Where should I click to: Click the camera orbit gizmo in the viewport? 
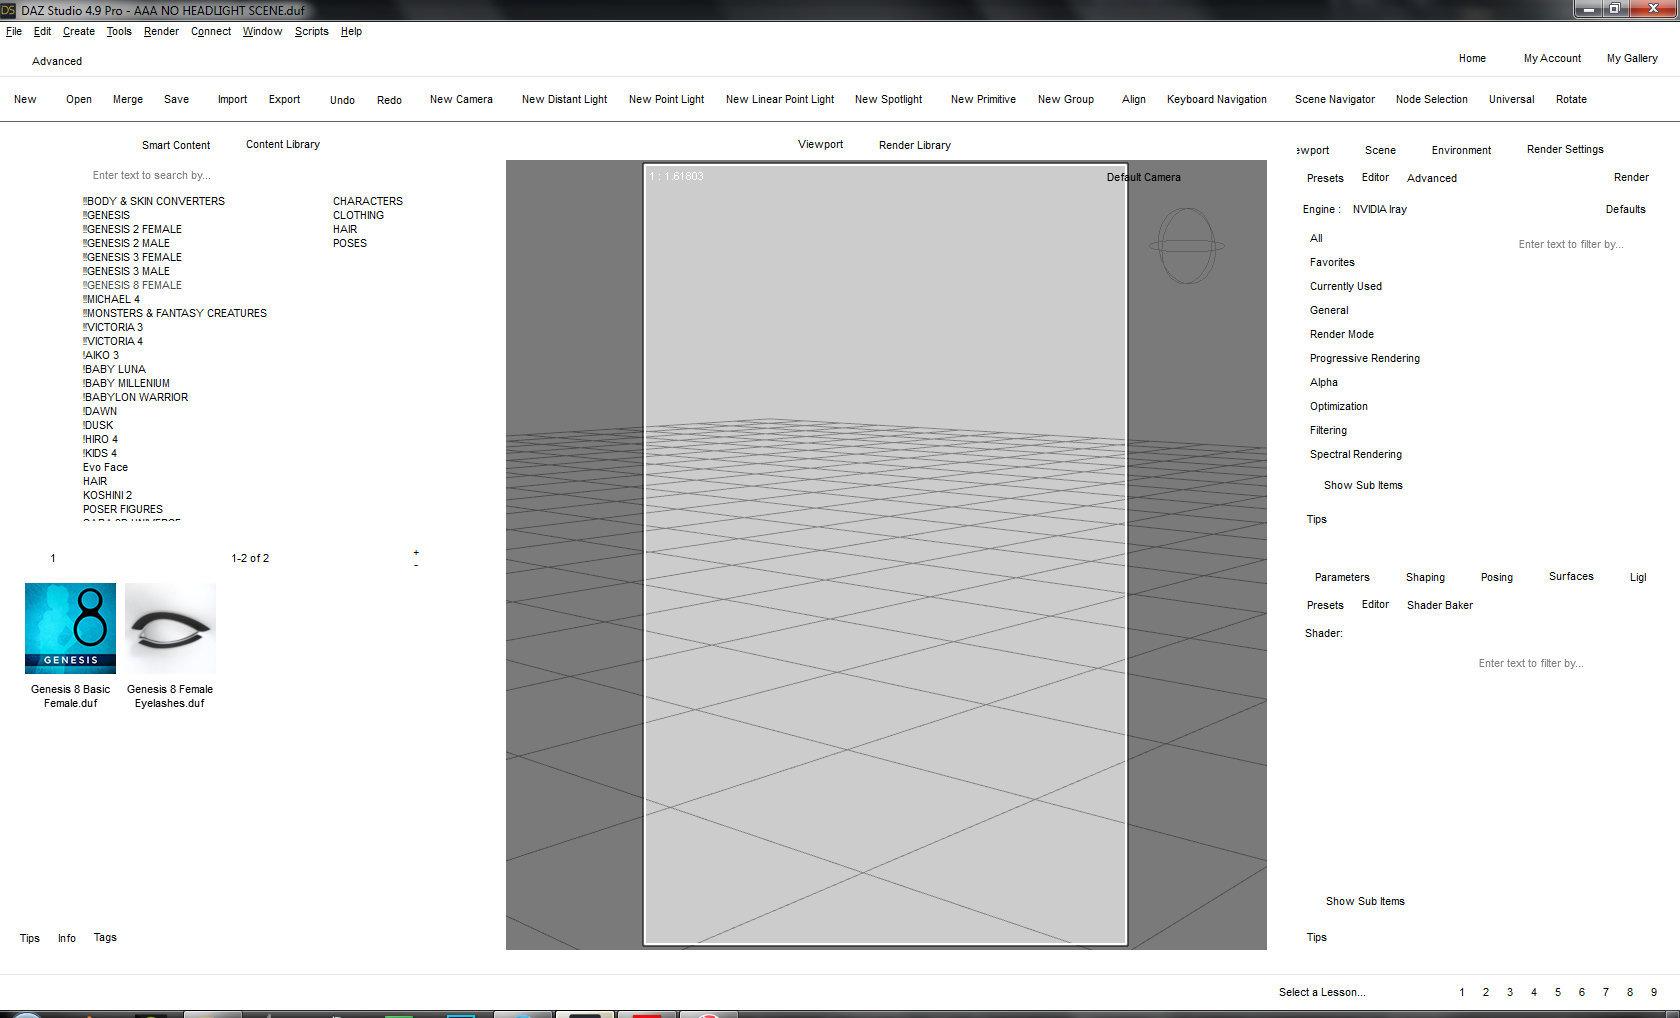1186,246
